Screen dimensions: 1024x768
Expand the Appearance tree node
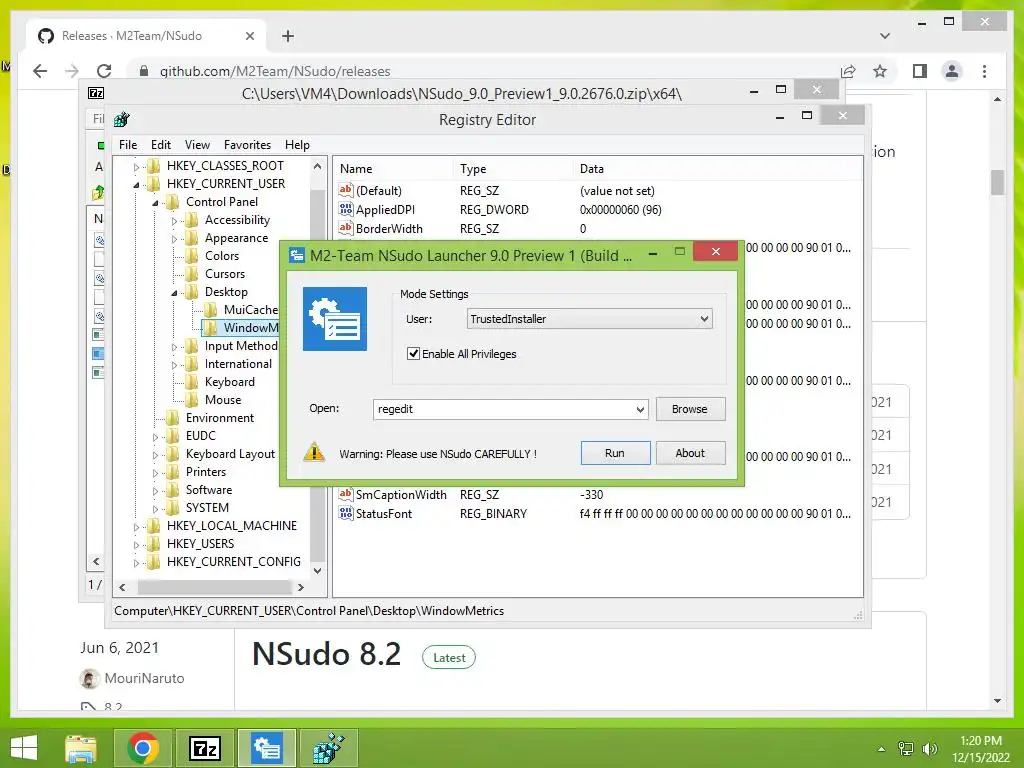(174, 239)
